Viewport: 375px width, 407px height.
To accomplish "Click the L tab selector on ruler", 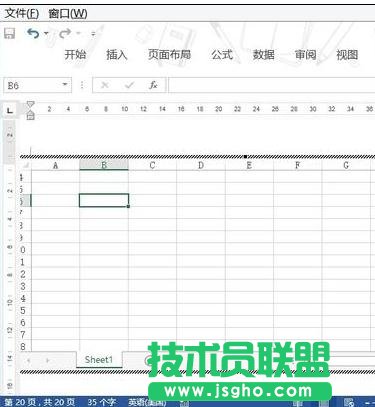I will (10, 110).
